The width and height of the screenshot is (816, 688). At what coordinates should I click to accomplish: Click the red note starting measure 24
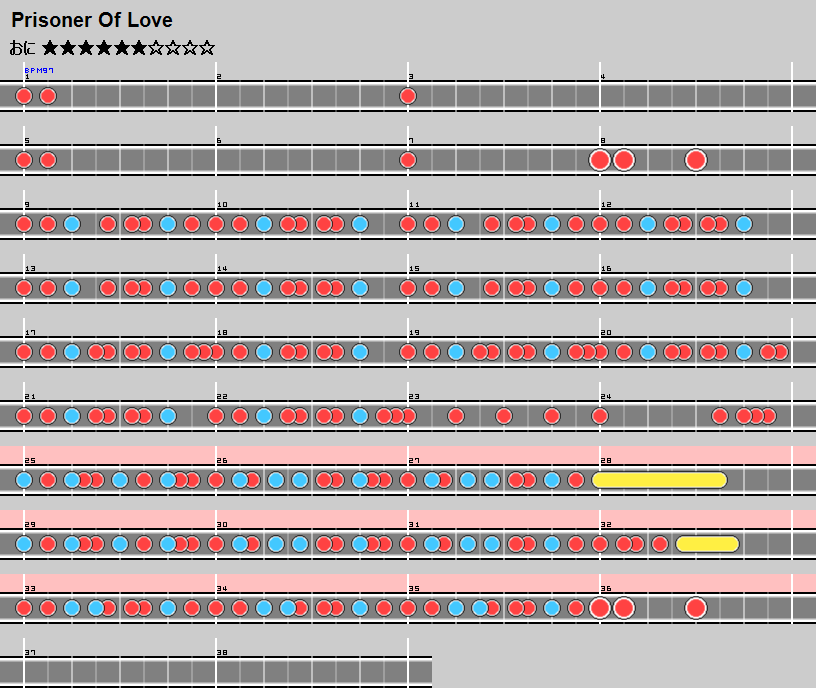click(600, 416)
